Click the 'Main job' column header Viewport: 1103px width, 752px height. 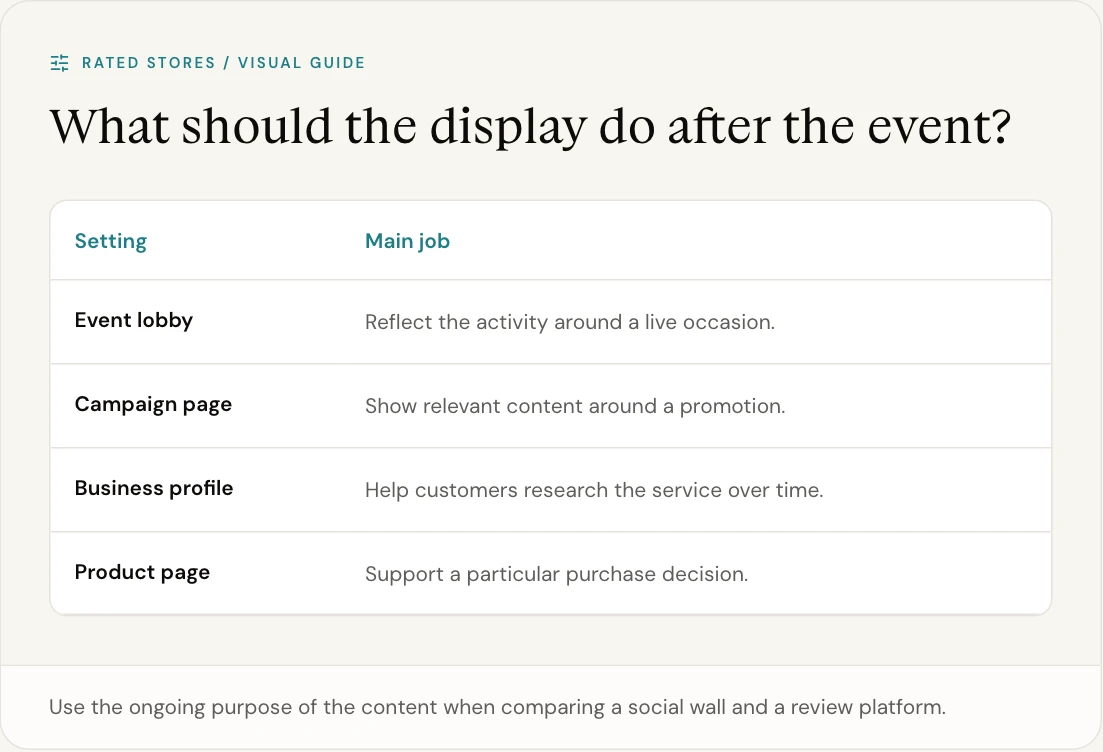[407, 241]
